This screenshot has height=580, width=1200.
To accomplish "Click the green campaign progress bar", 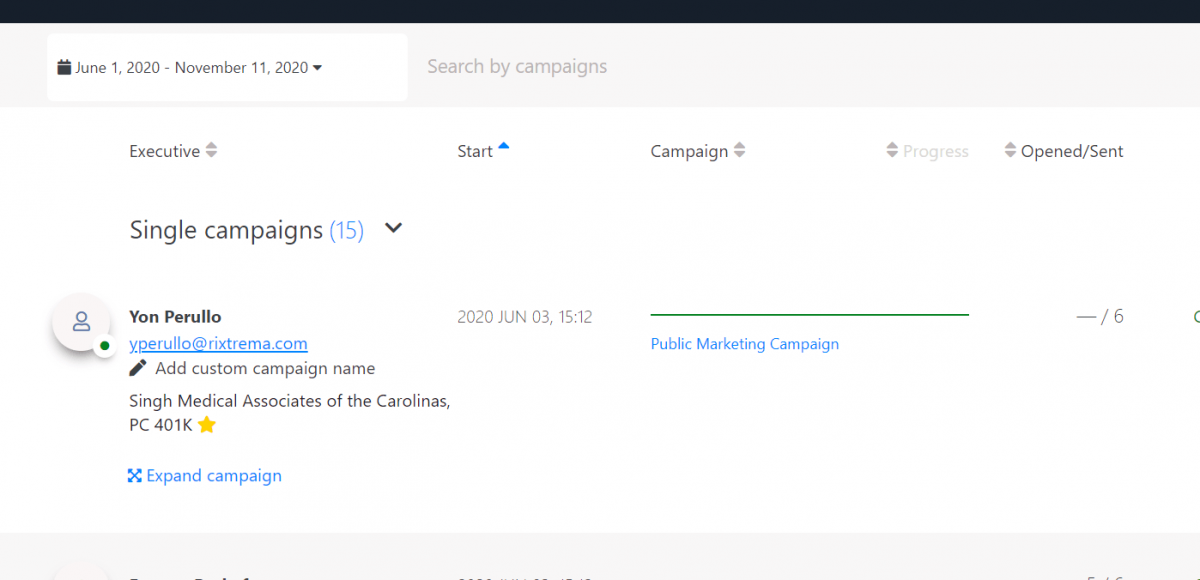I will (x=809, y=315).
